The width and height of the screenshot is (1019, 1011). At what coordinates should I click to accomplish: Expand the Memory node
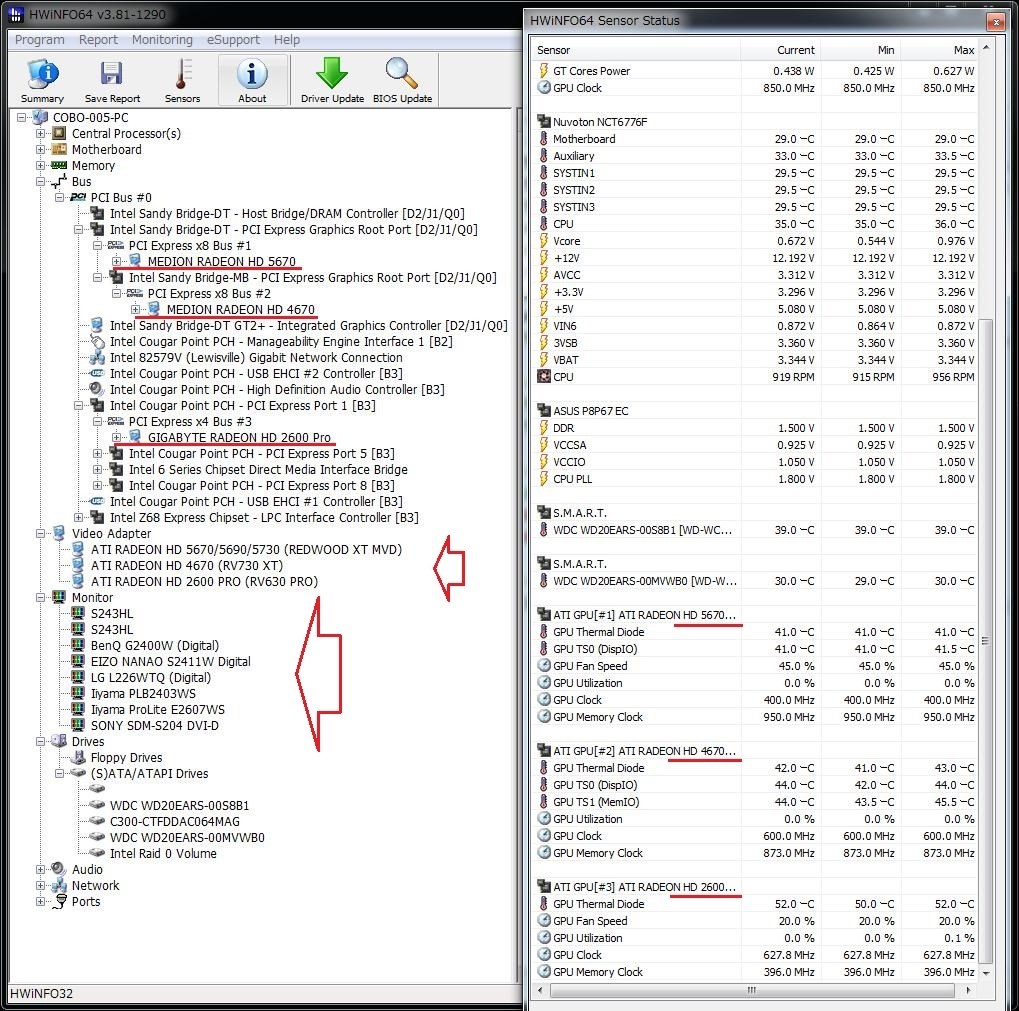pos(40,166)
